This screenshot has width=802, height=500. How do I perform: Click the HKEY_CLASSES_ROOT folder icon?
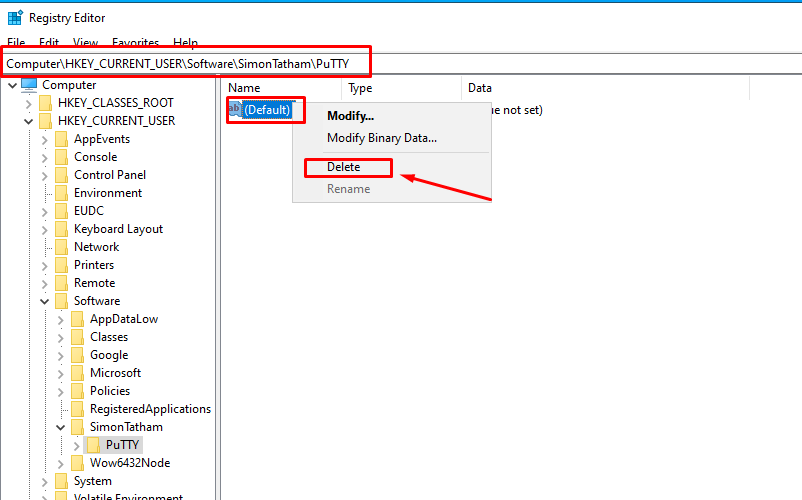(46, 103)
